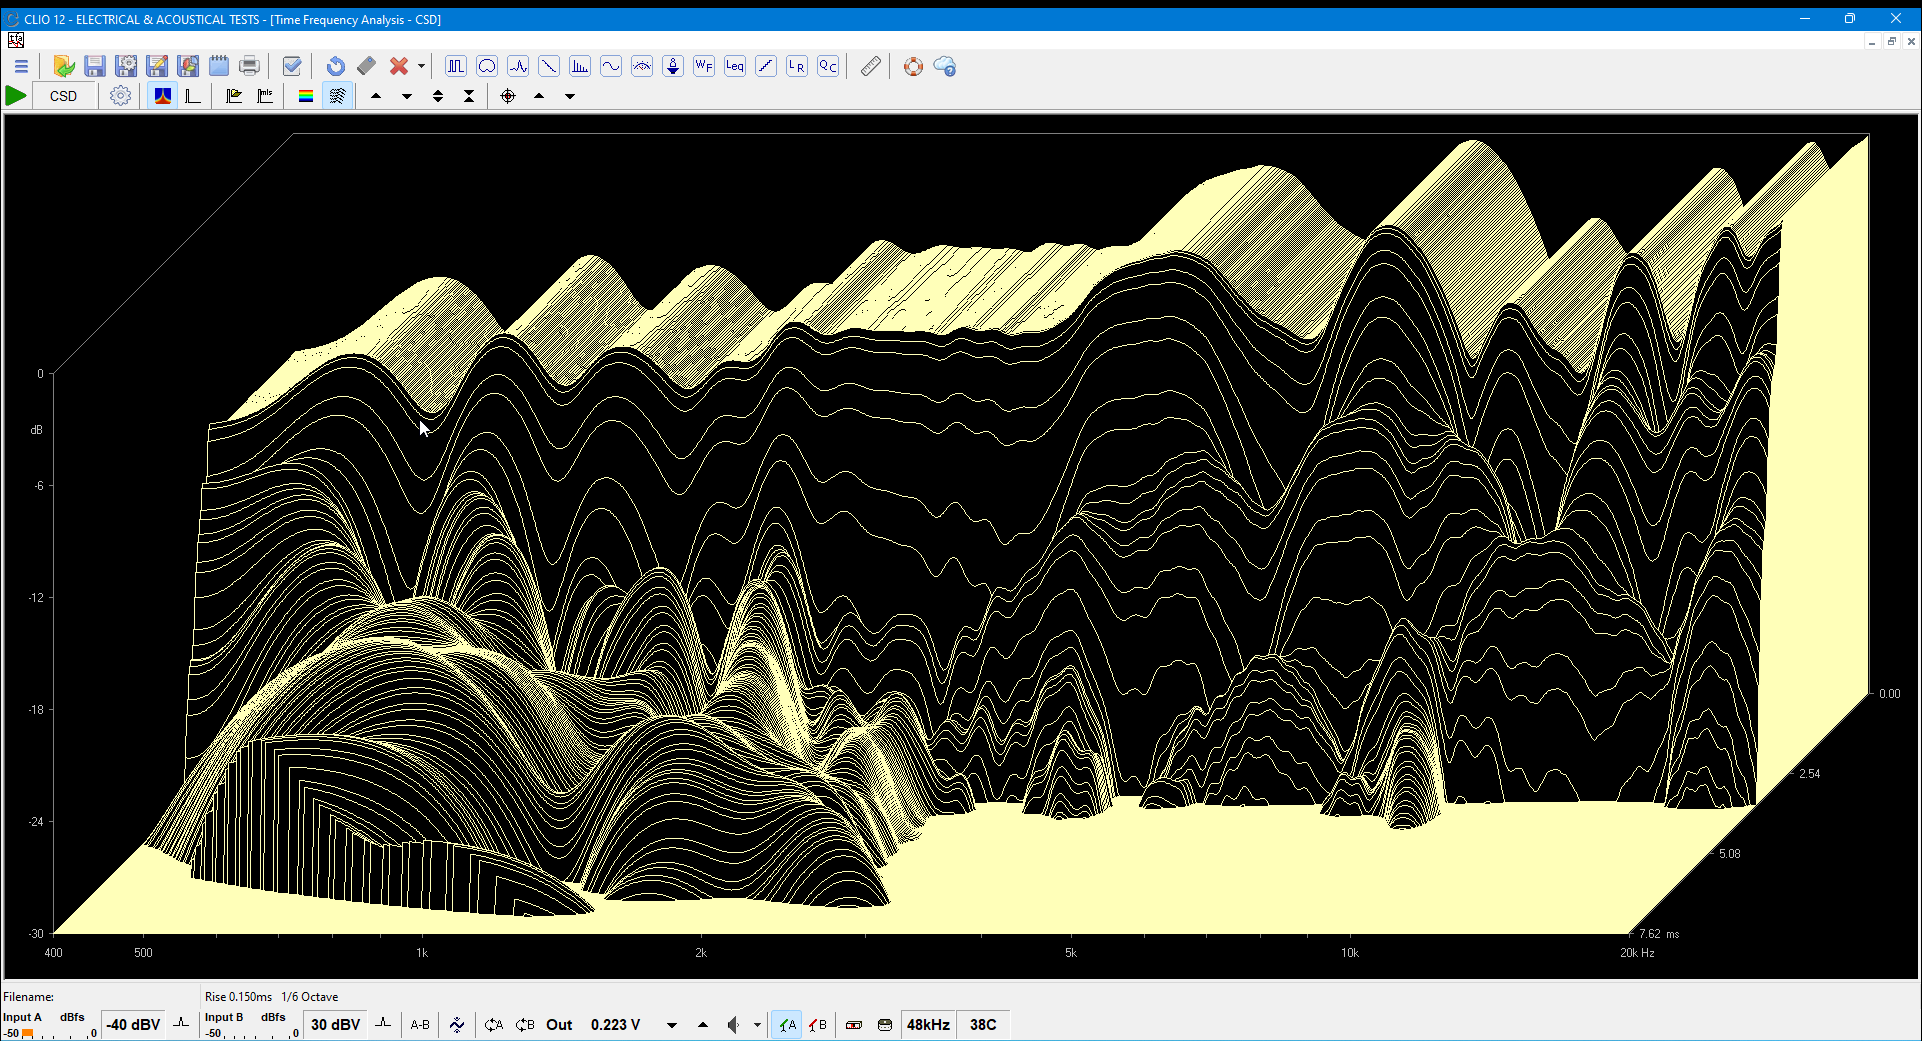Click the up arrow after crosshair marker
The image size is (1922, 1041).
point(539,96)
